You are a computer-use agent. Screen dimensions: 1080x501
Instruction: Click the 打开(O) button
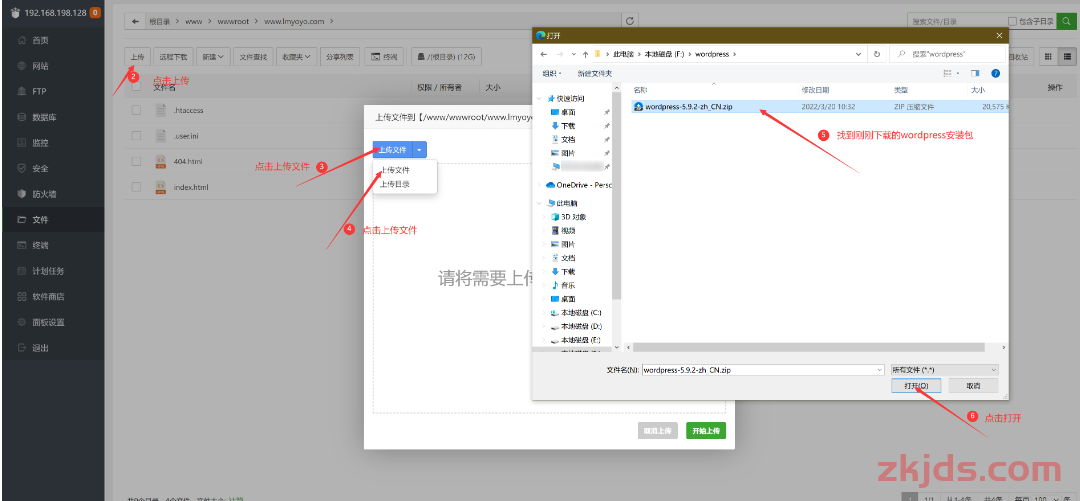point(915,386)
